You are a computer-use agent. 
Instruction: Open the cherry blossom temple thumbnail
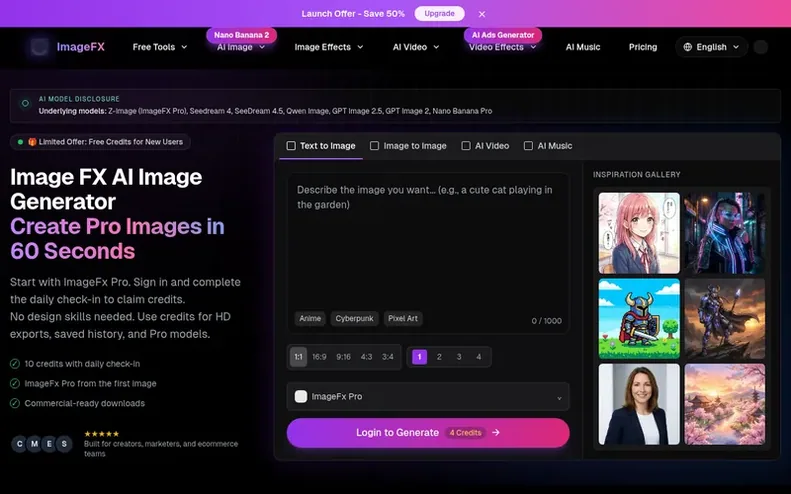coord(724,404)
